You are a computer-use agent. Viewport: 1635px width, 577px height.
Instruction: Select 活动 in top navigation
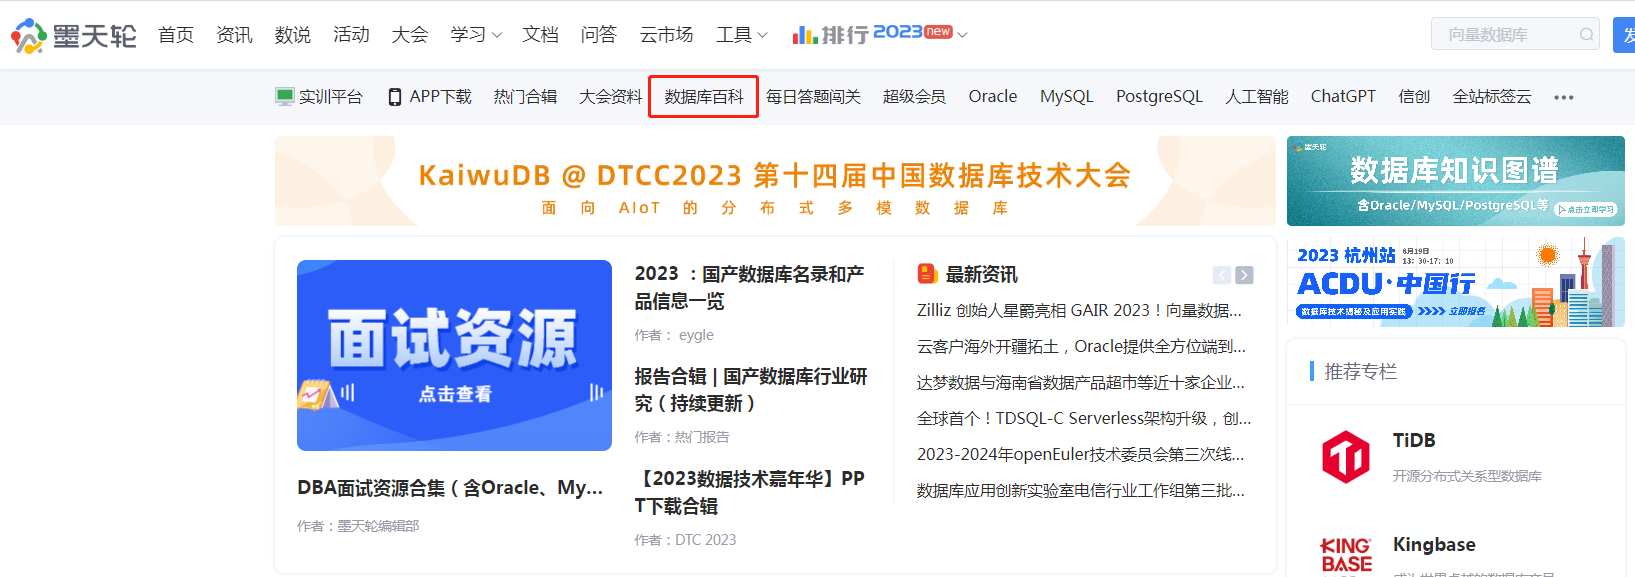click(x=351, y=35)
